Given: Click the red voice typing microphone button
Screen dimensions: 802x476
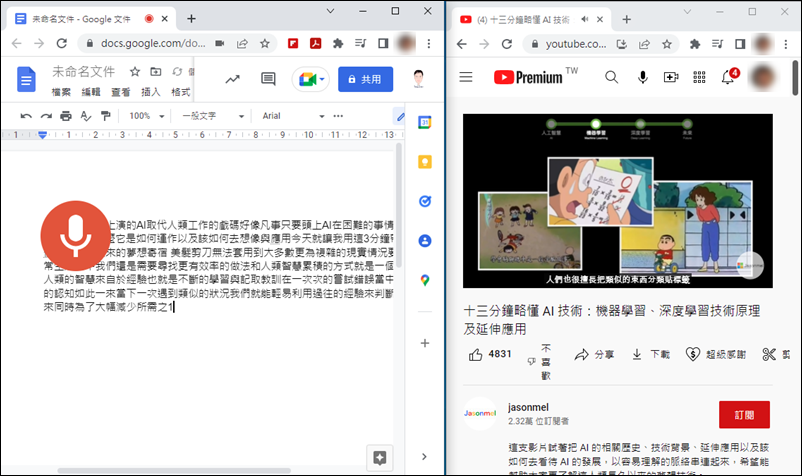Looking at the screenshot, I should 75,236.
